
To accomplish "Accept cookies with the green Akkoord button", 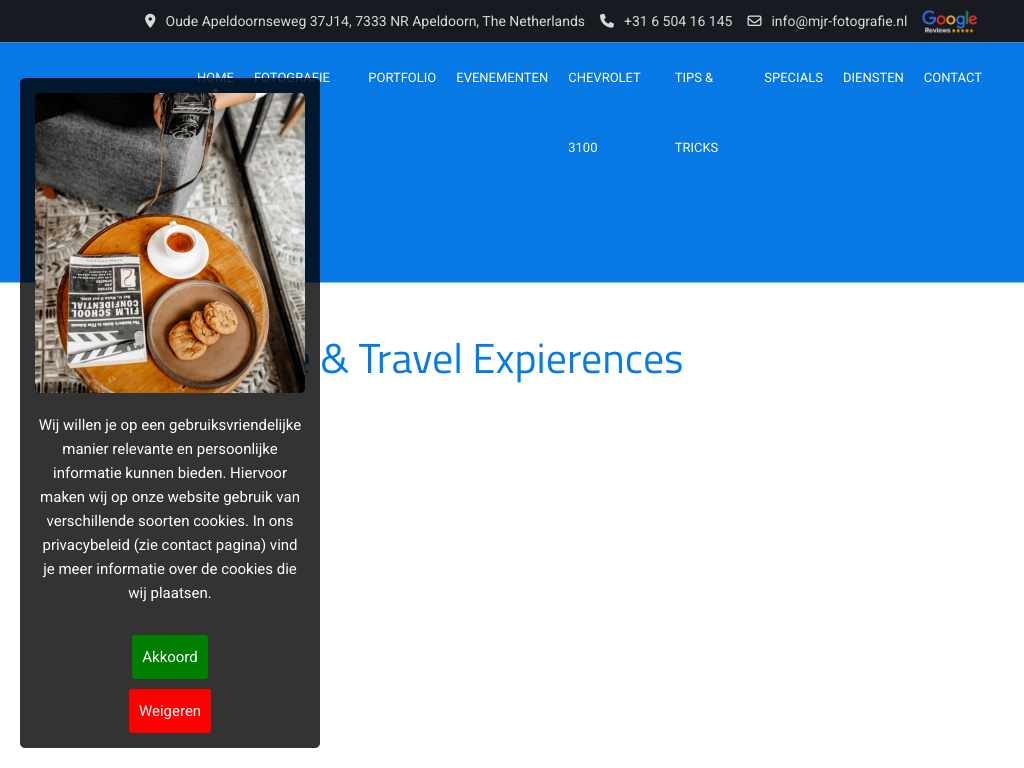I will 170,657.
